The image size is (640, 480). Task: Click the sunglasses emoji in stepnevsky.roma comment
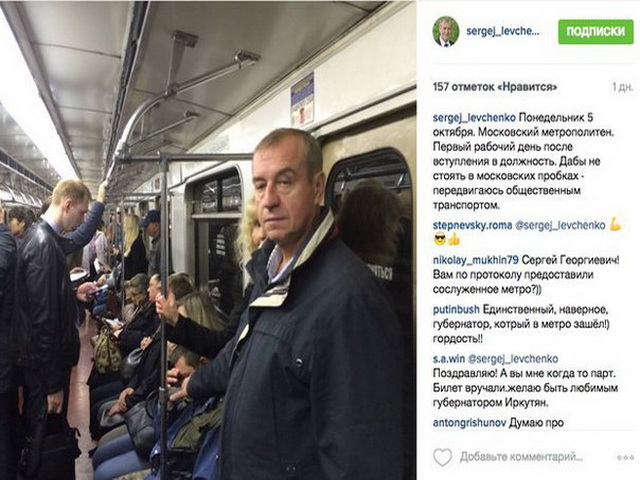[440, 240]
